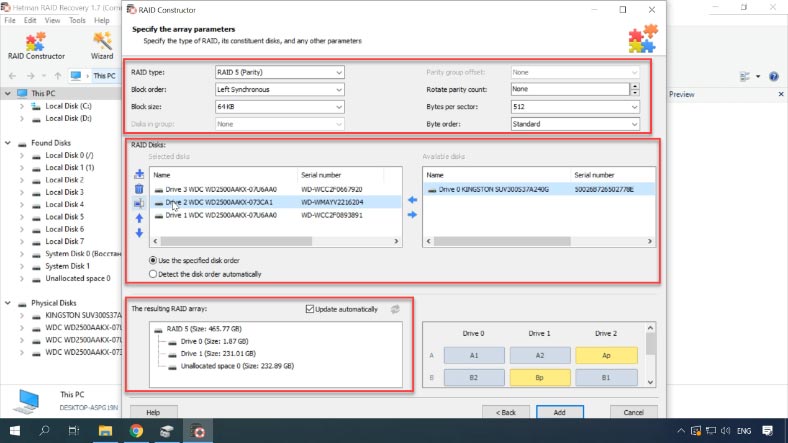The height and width of the screenshot is (443, 788).
Task: Open Tools menu
Action: pyautogui.click(x=77, y=21)
